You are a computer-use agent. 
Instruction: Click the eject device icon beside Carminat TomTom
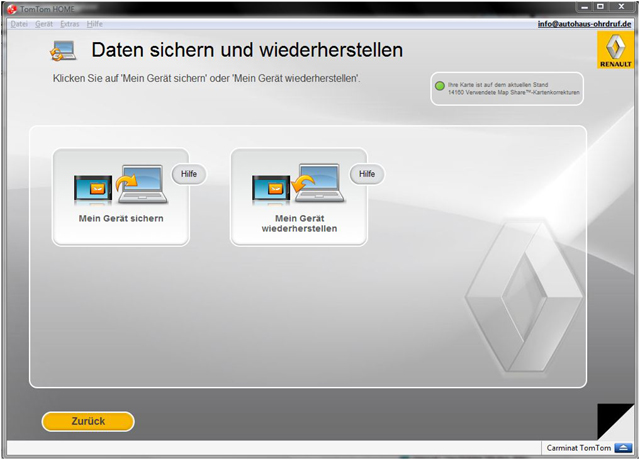click(623, 447)
